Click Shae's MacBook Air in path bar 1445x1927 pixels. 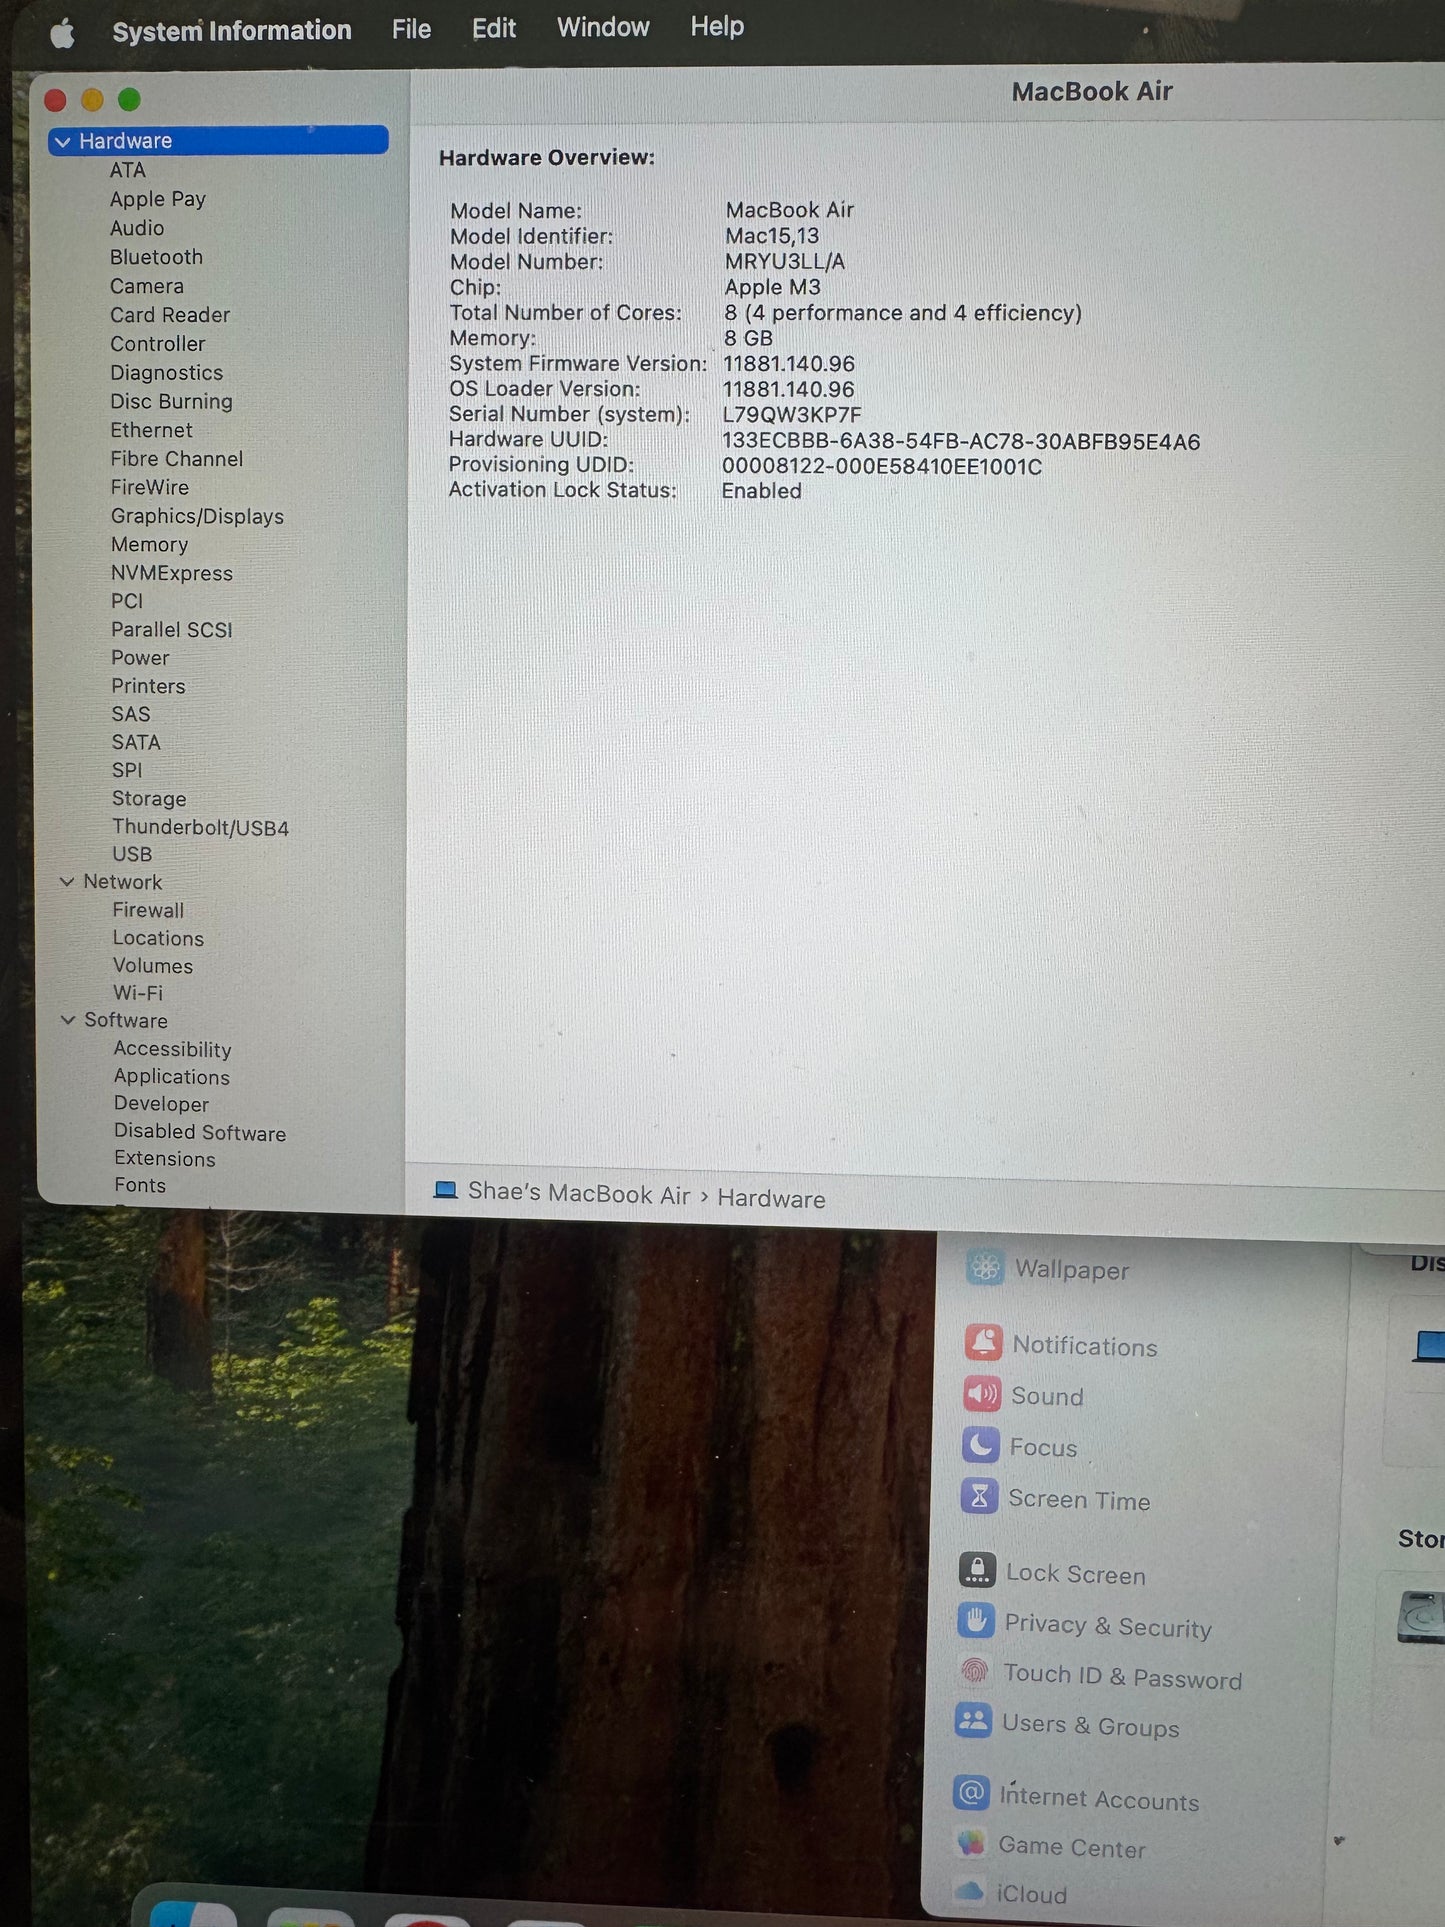(579, 1193)
